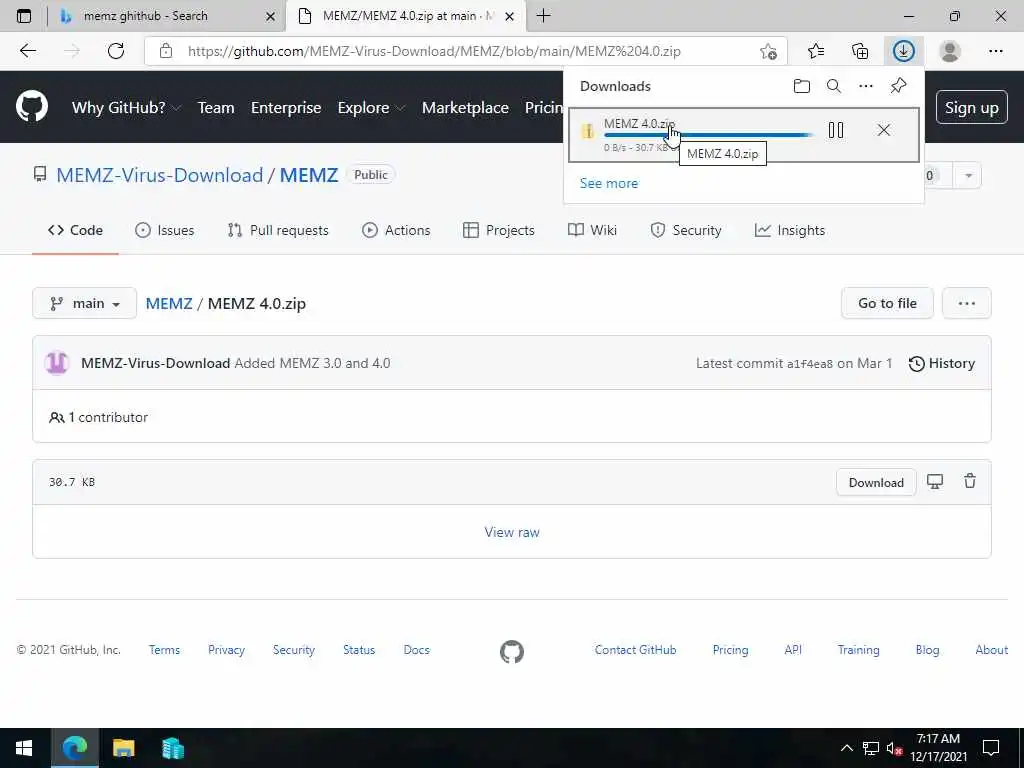Click the Enterprise header link
1024x768 pixels.
click(286, 108)
